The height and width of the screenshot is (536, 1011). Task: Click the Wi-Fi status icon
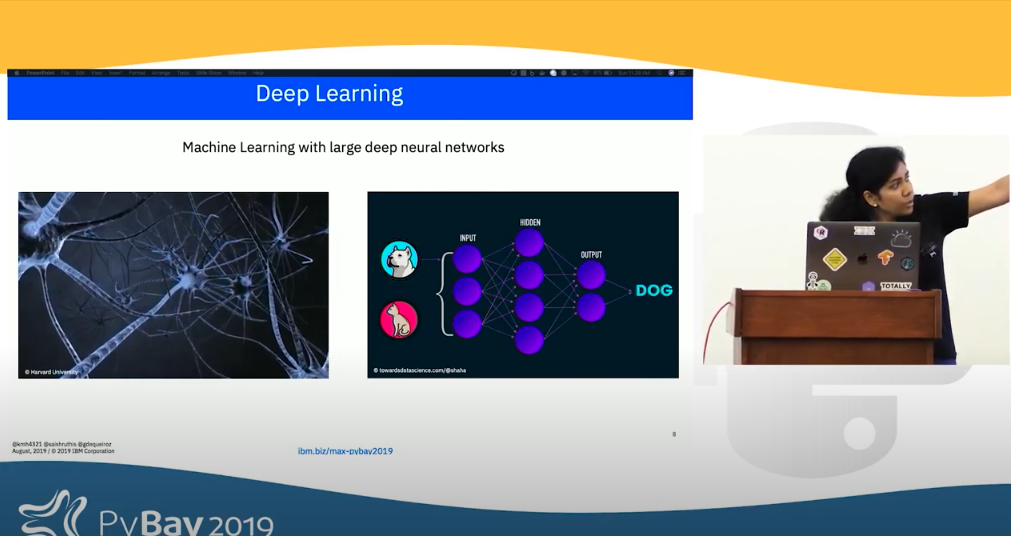(586, 73)
